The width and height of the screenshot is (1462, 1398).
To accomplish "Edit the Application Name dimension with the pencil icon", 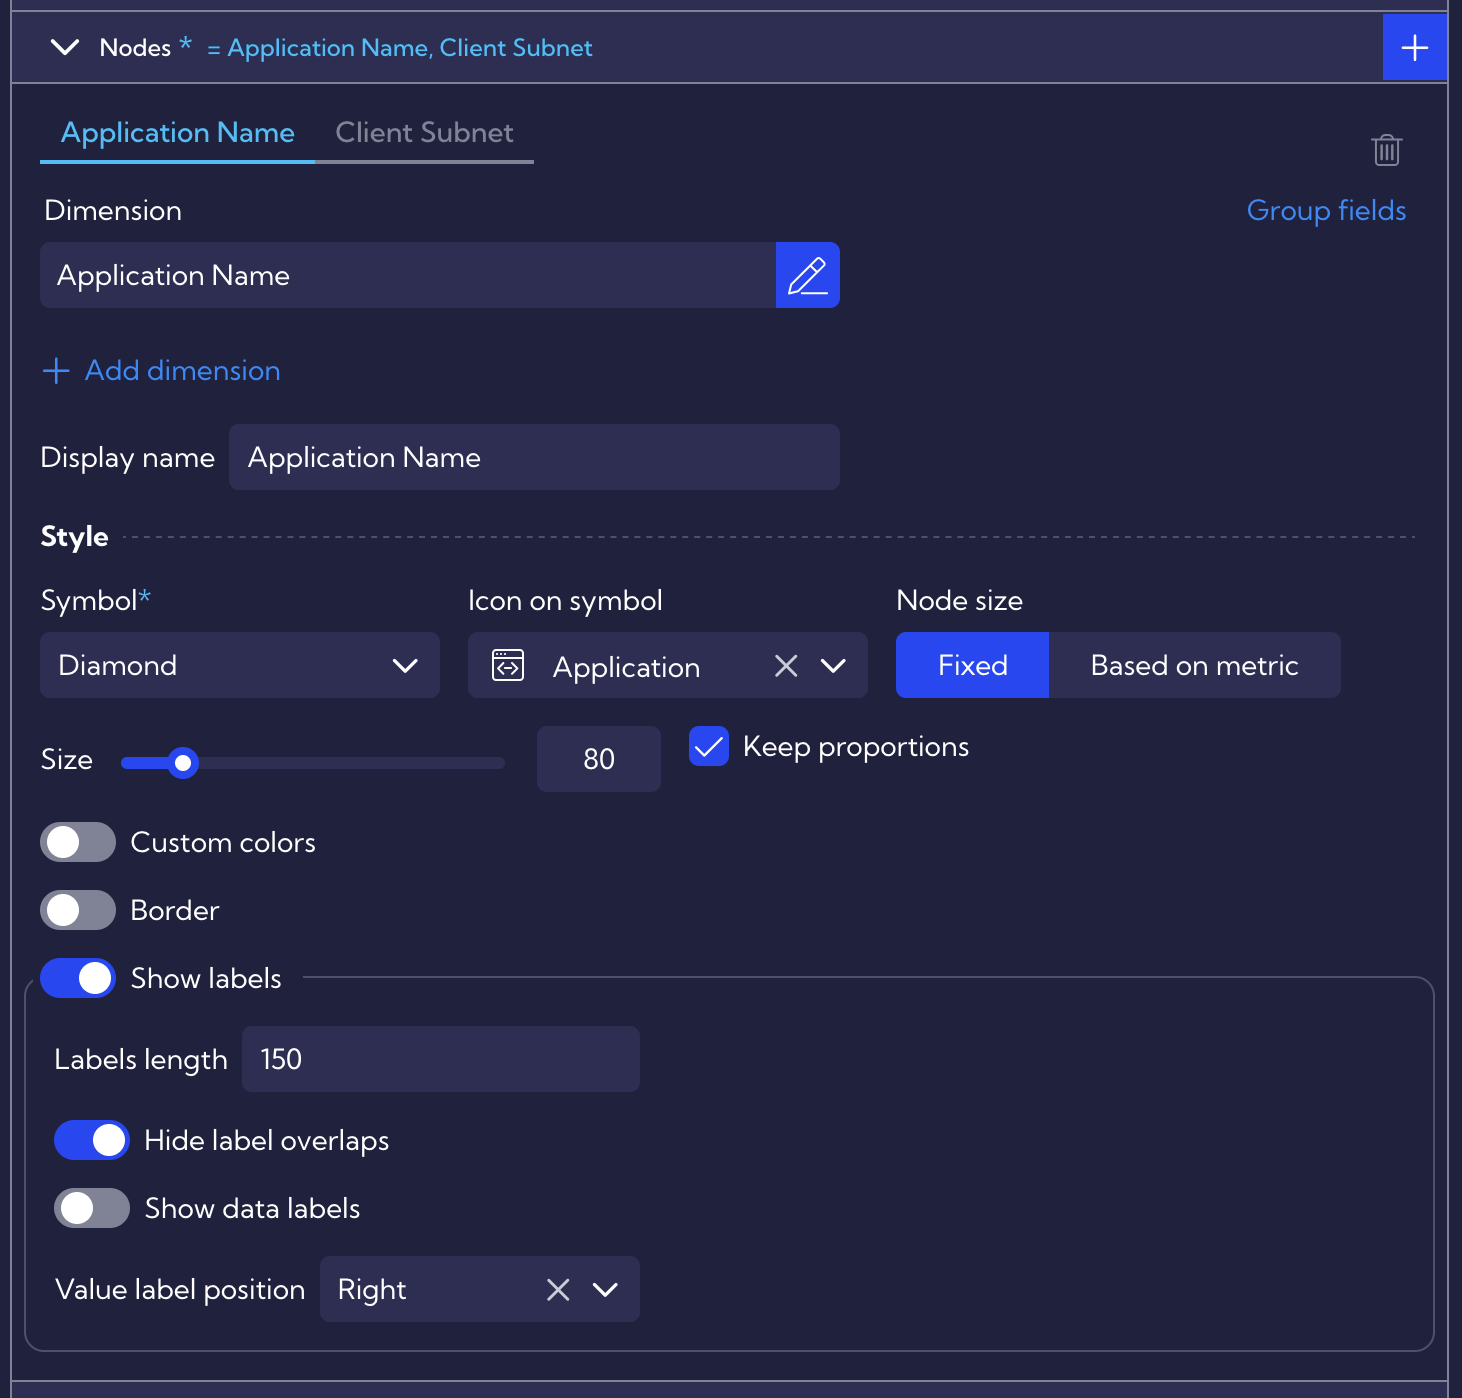I will pyautogui.click(x=807, y=275).
